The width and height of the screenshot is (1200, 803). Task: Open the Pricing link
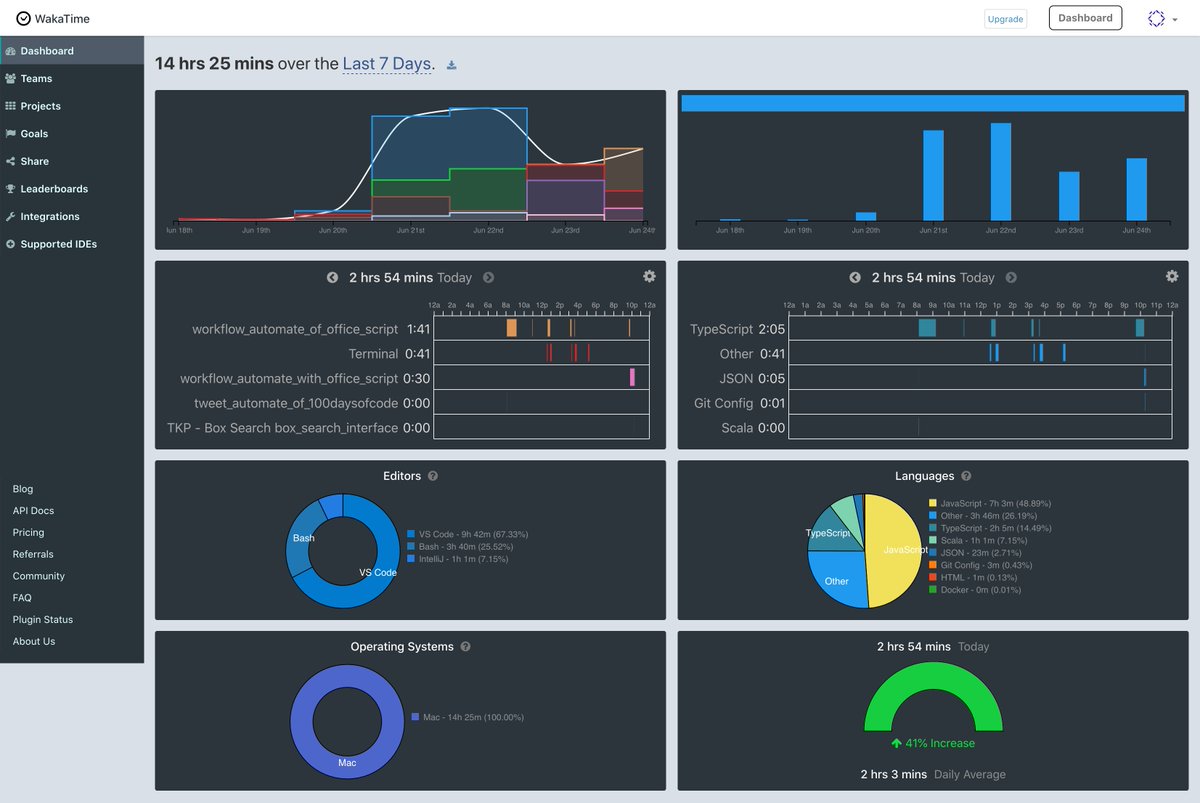click(x=28, y=533)
